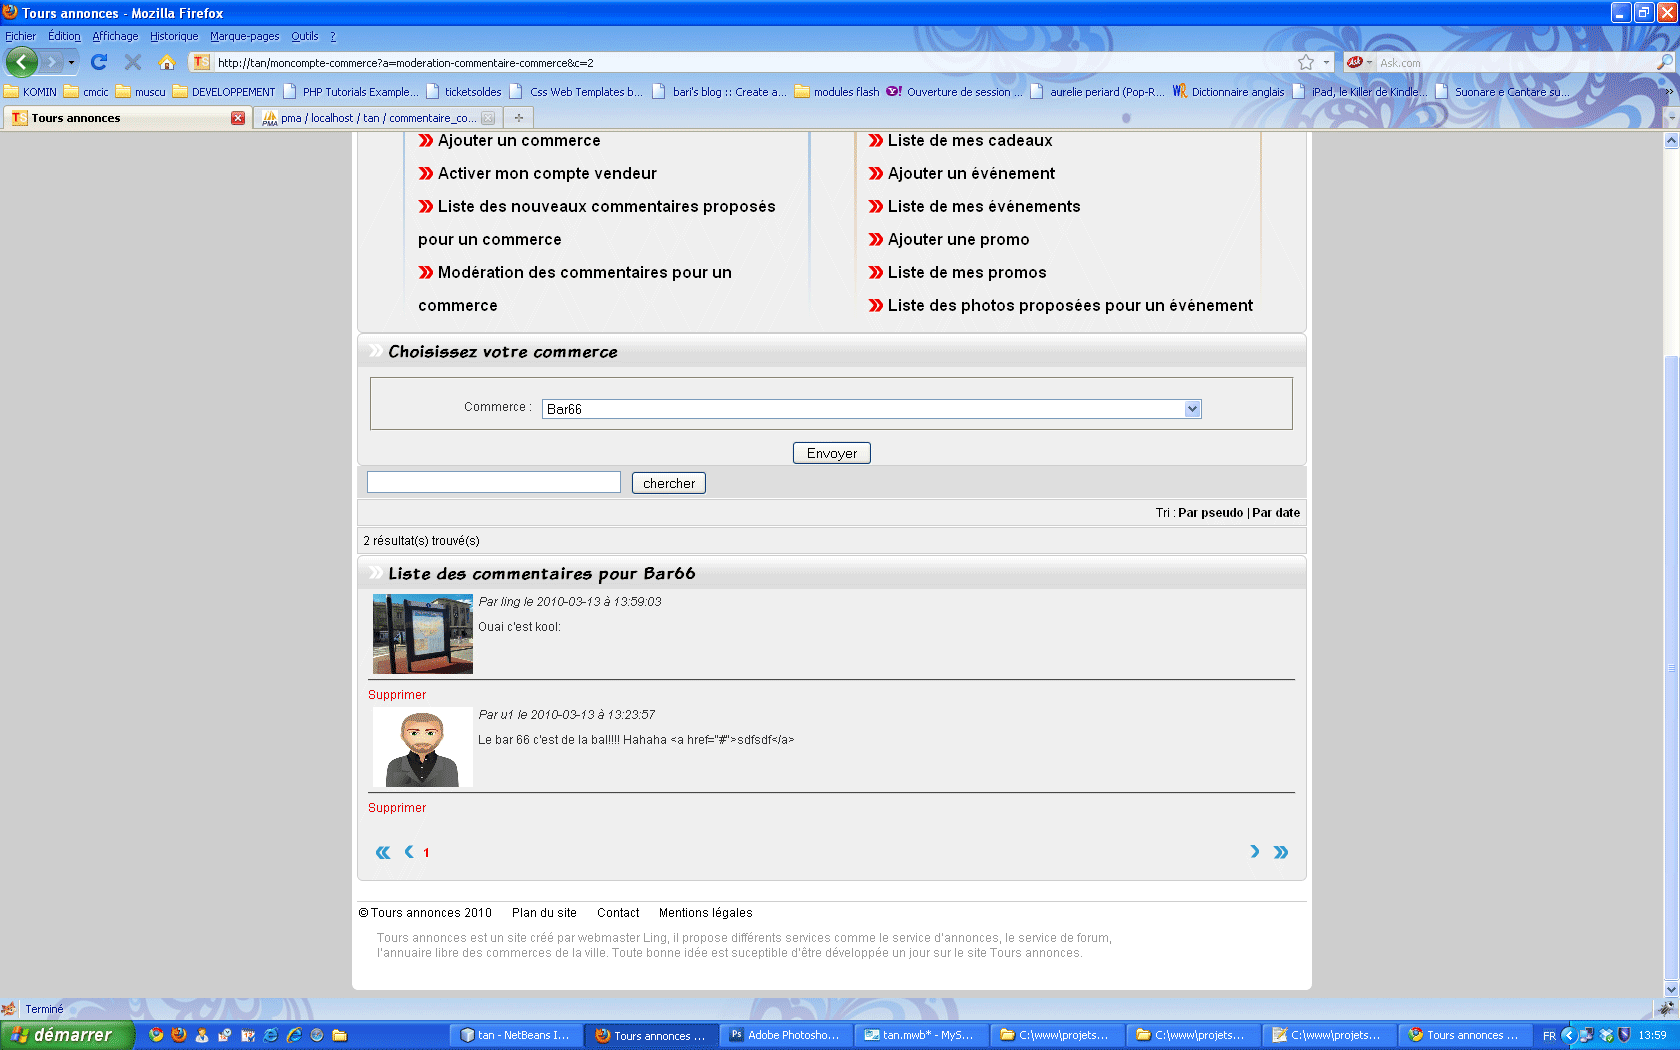The image size is (1680, 1050).
Task: Open the Commerce dropdown showing Bar66
Action: (x=871, y=409)
